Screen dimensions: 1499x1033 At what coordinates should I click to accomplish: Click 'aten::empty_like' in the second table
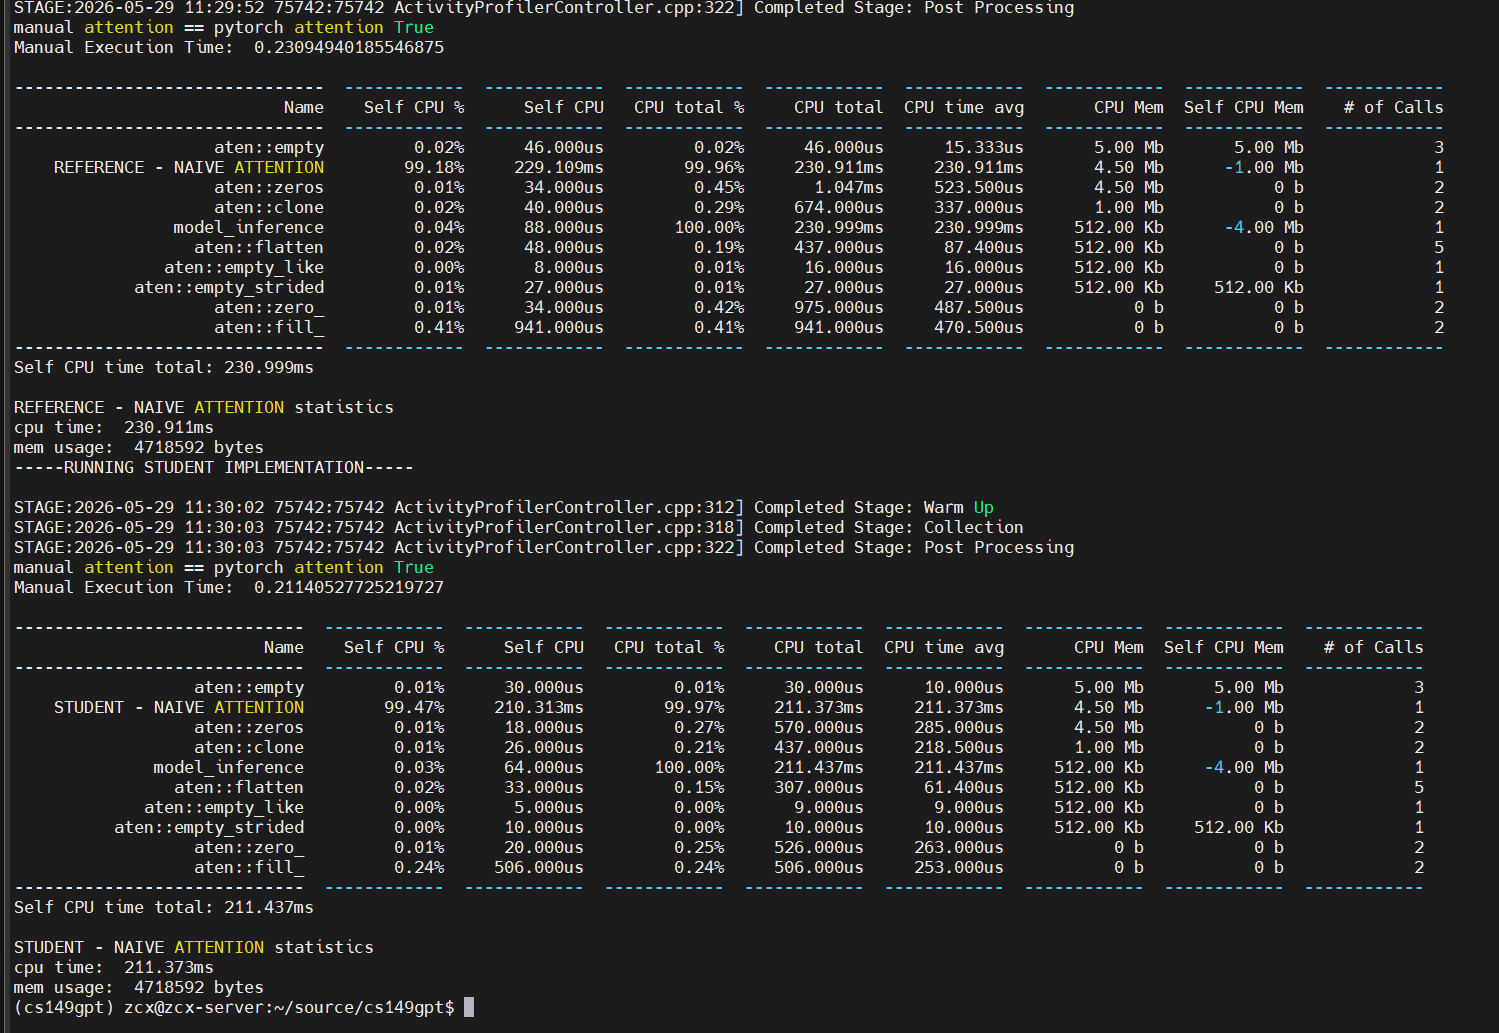tap(224, 807)
